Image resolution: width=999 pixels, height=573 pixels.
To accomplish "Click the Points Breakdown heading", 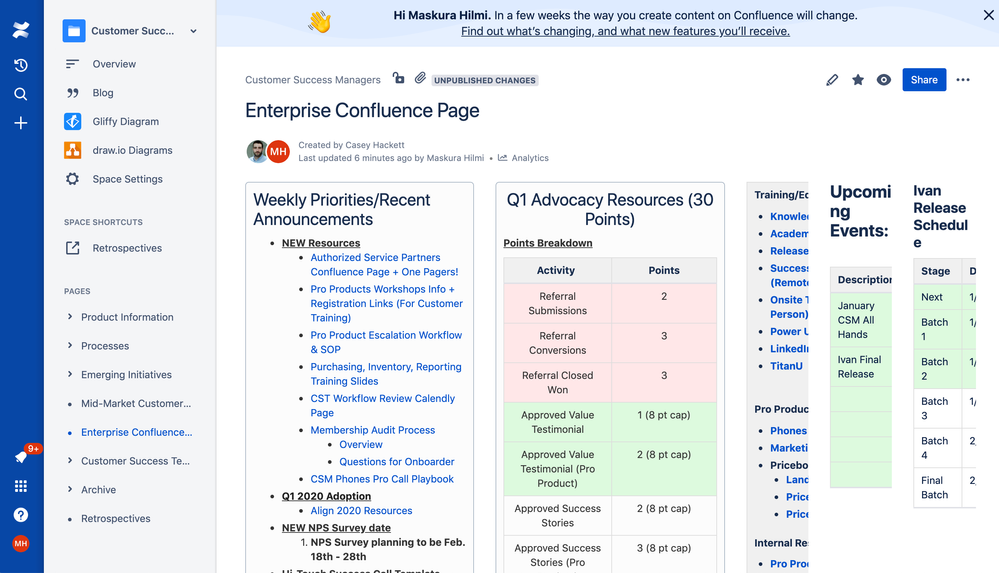I will (548, 243).
